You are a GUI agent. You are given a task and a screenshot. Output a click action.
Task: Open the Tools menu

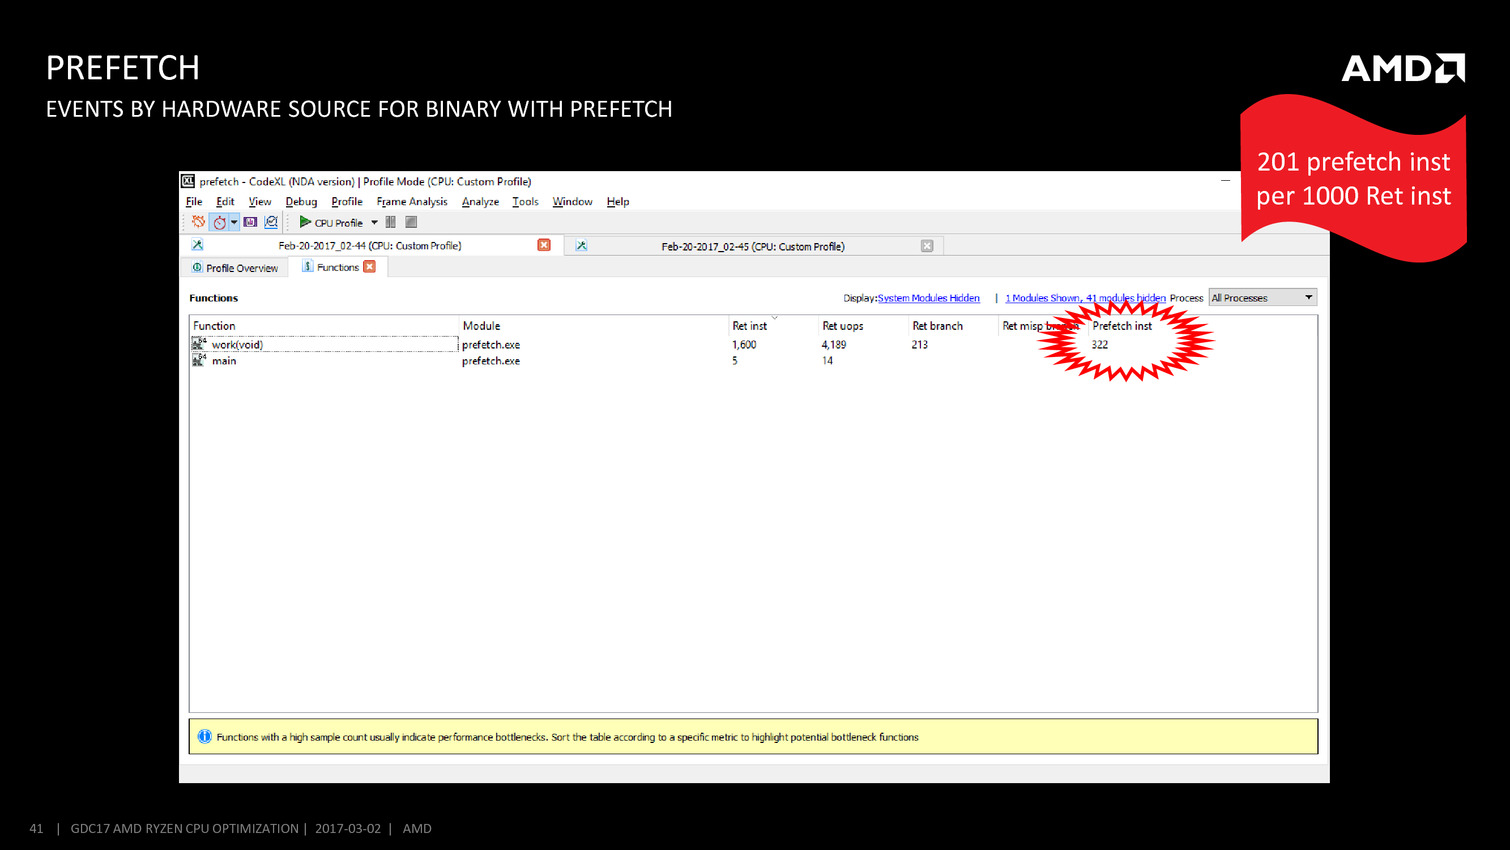(x=525, y=202)
